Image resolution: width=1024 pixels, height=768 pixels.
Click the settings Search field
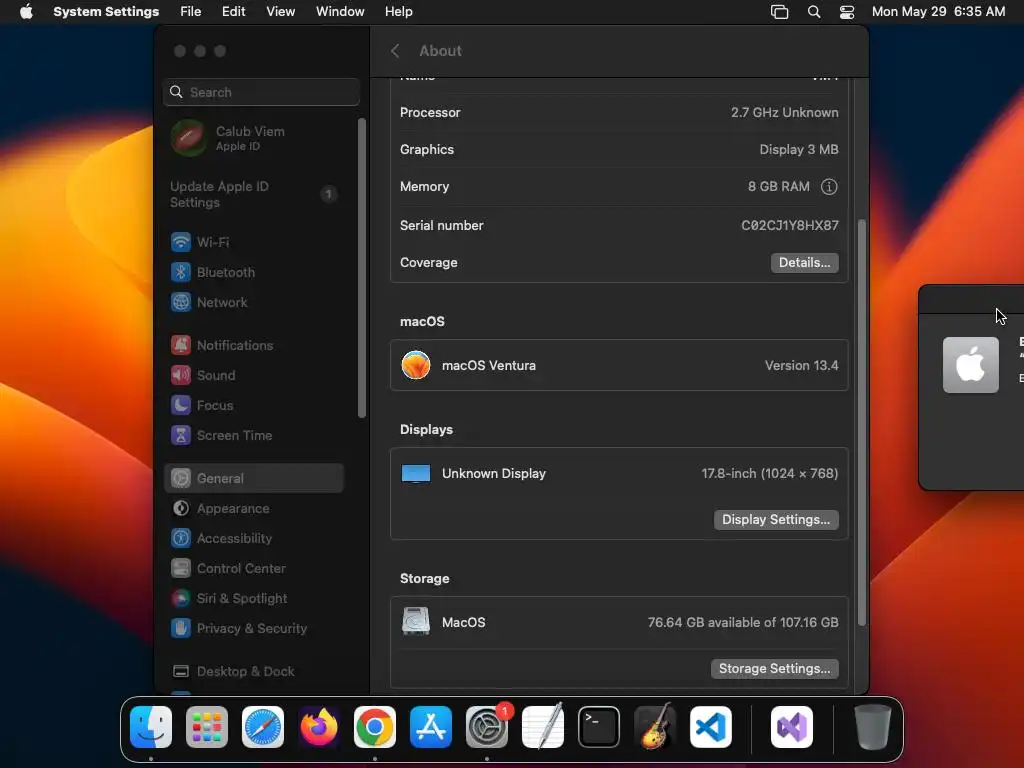[261, 92]
